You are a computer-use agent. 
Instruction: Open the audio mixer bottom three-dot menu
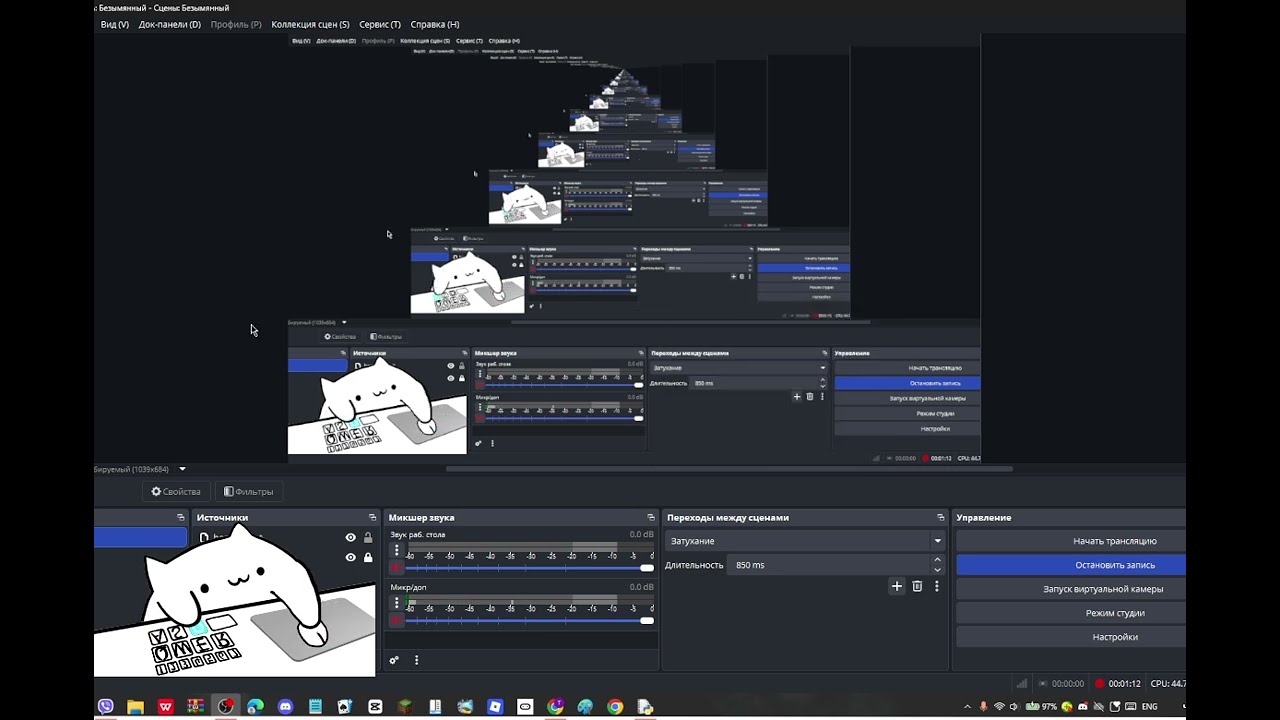[416, 660]
